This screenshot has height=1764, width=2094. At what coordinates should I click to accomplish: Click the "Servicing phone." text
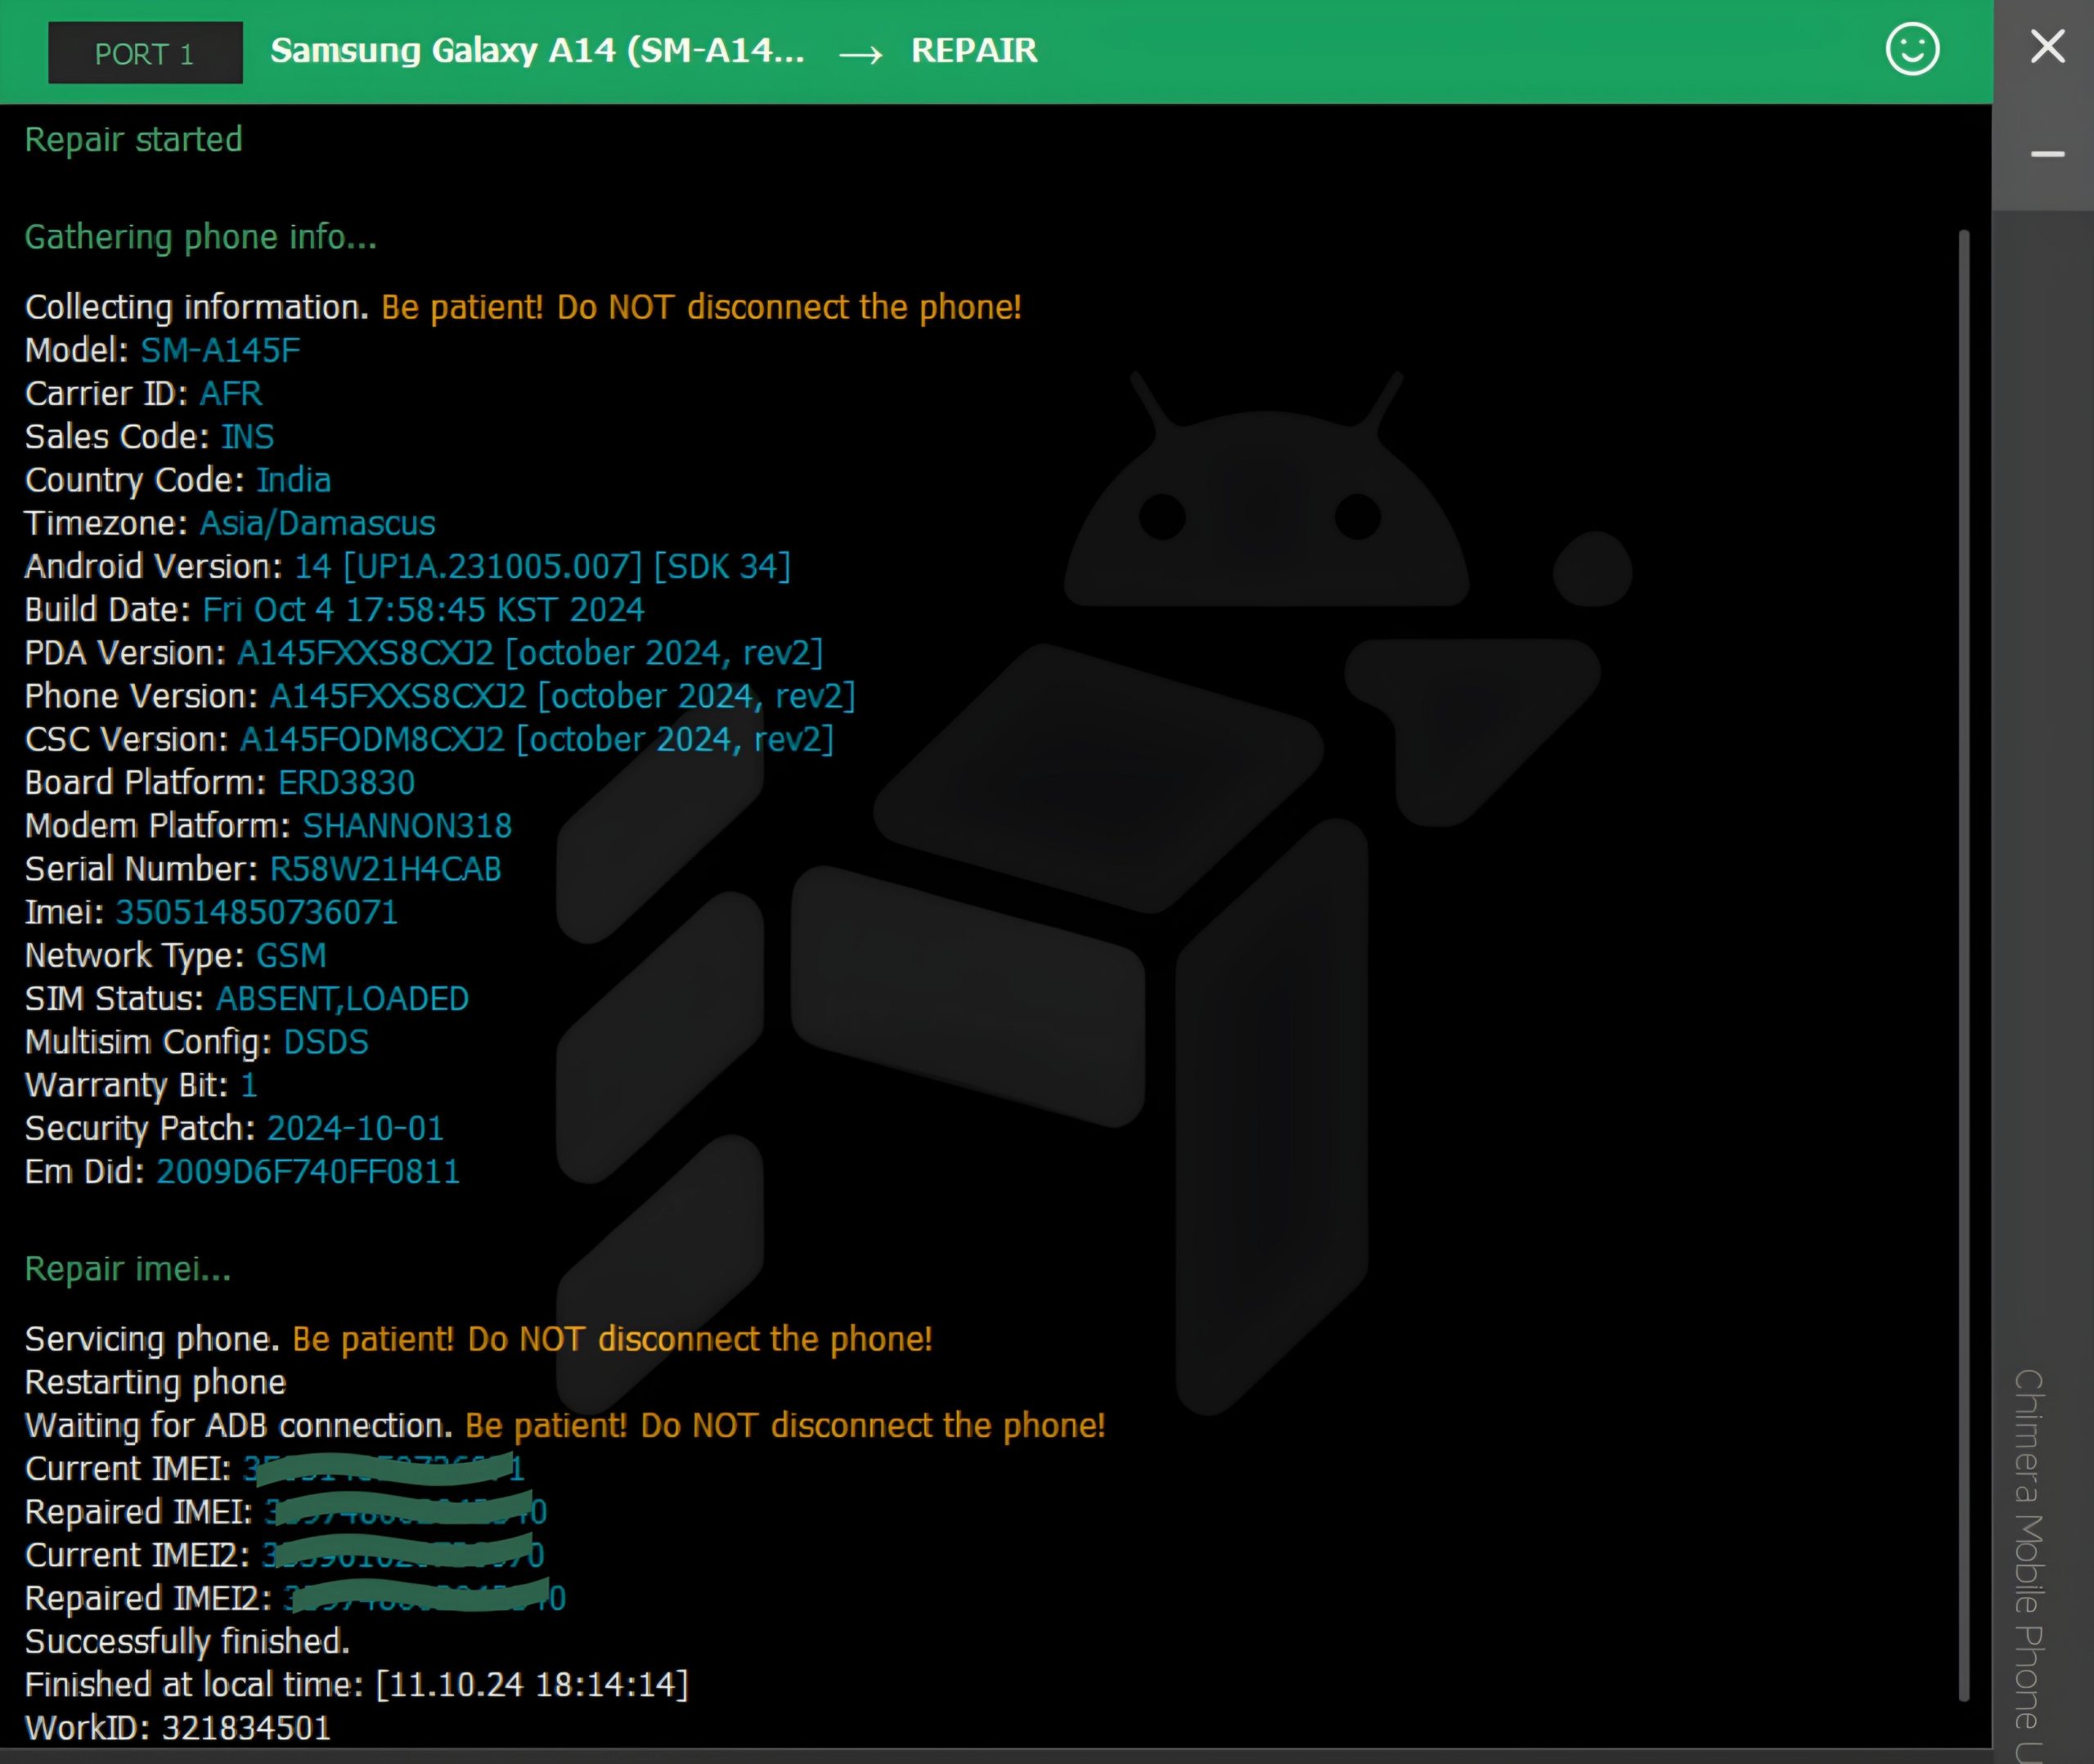point(152,1339)
